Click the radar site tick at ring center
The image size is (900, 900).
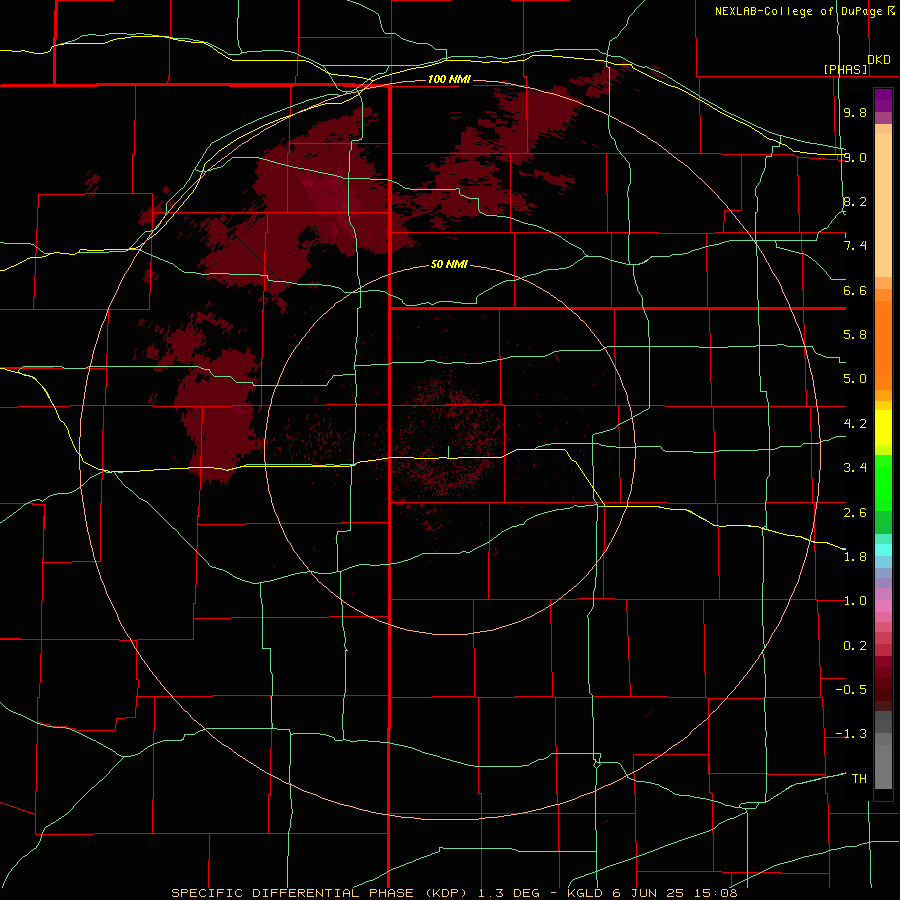[449, 452]
